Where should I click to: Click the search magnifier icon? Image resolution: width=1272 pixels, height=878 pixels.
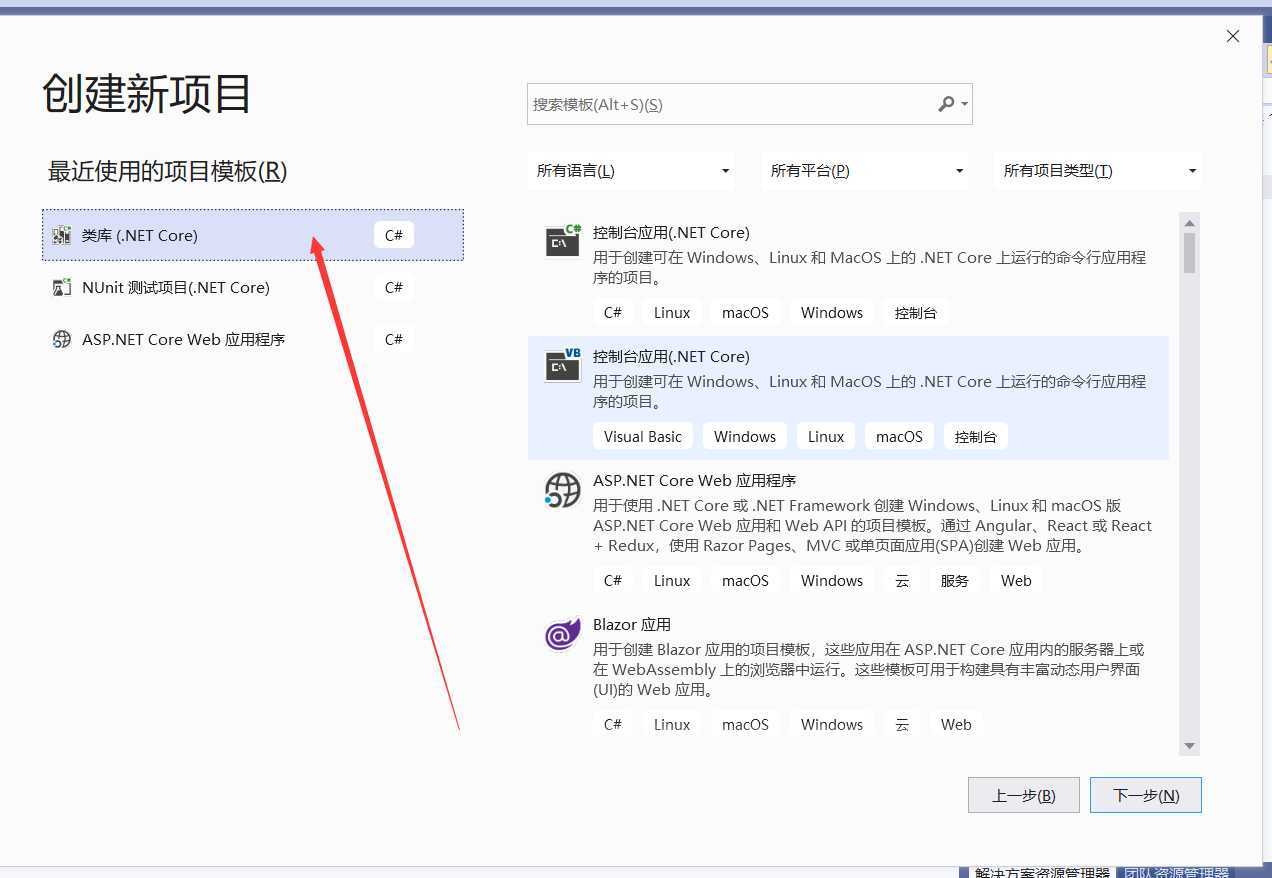click(x=946, y=104)
